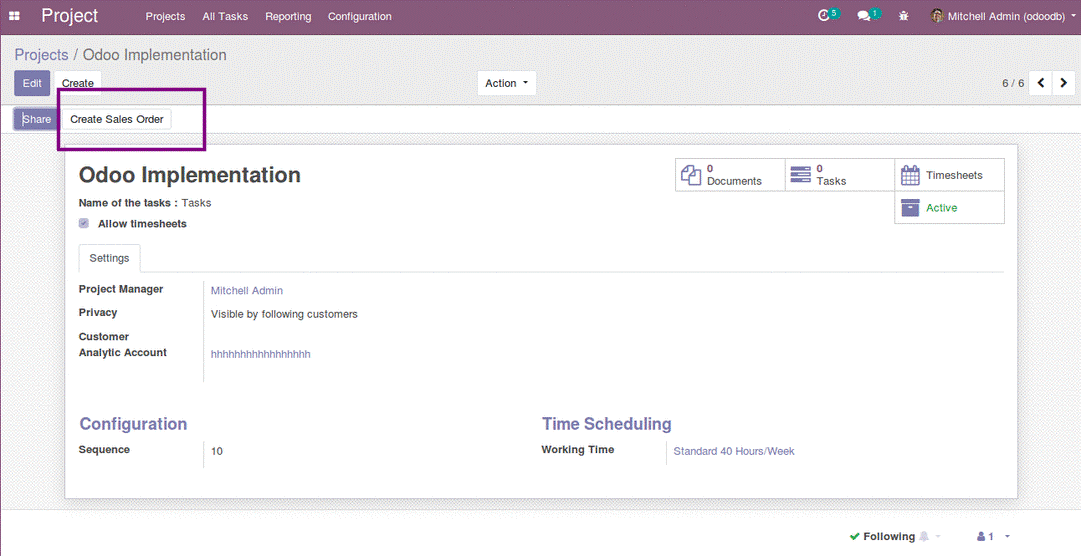
Task: Select the Settings tab
Action: pyautogui.click(x=109, y=258)
